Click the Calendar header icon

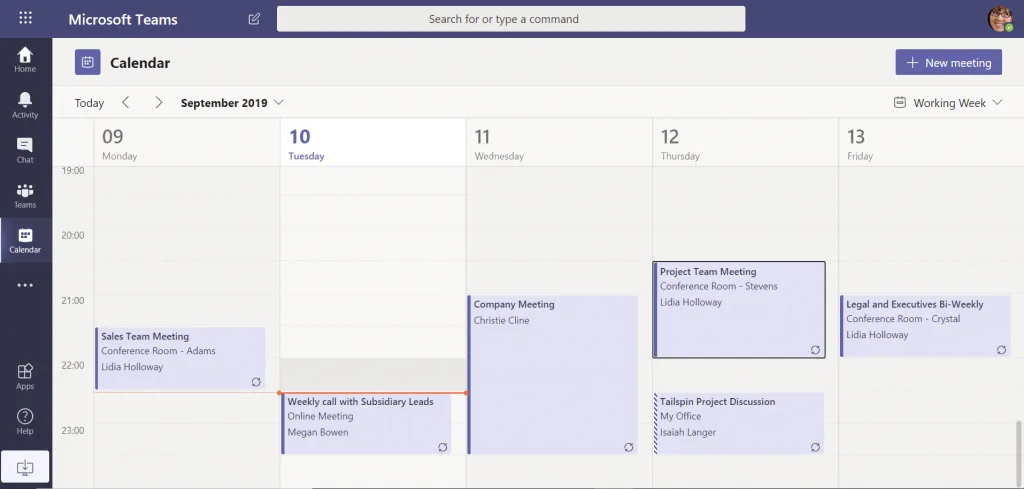(88, 62)
